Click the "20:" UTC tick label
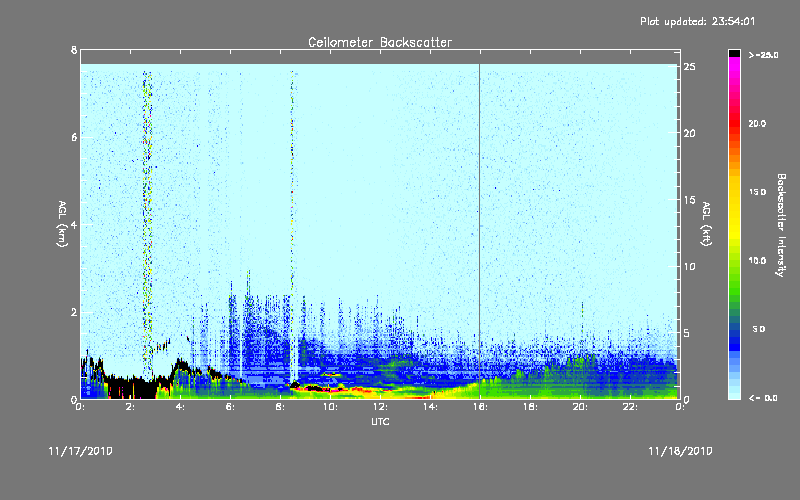Image resolution: width=800 pixels, height=500 pixels. tap(581, 407)
